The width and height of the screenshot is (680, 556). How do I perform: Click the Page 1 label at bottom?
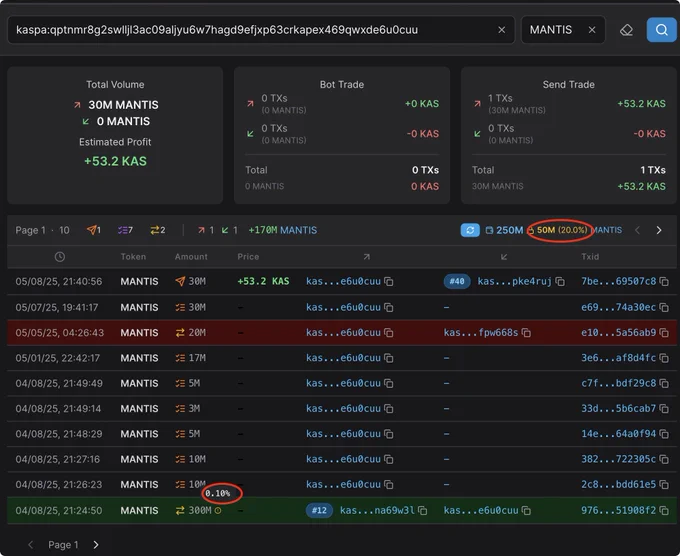(63, 545)
